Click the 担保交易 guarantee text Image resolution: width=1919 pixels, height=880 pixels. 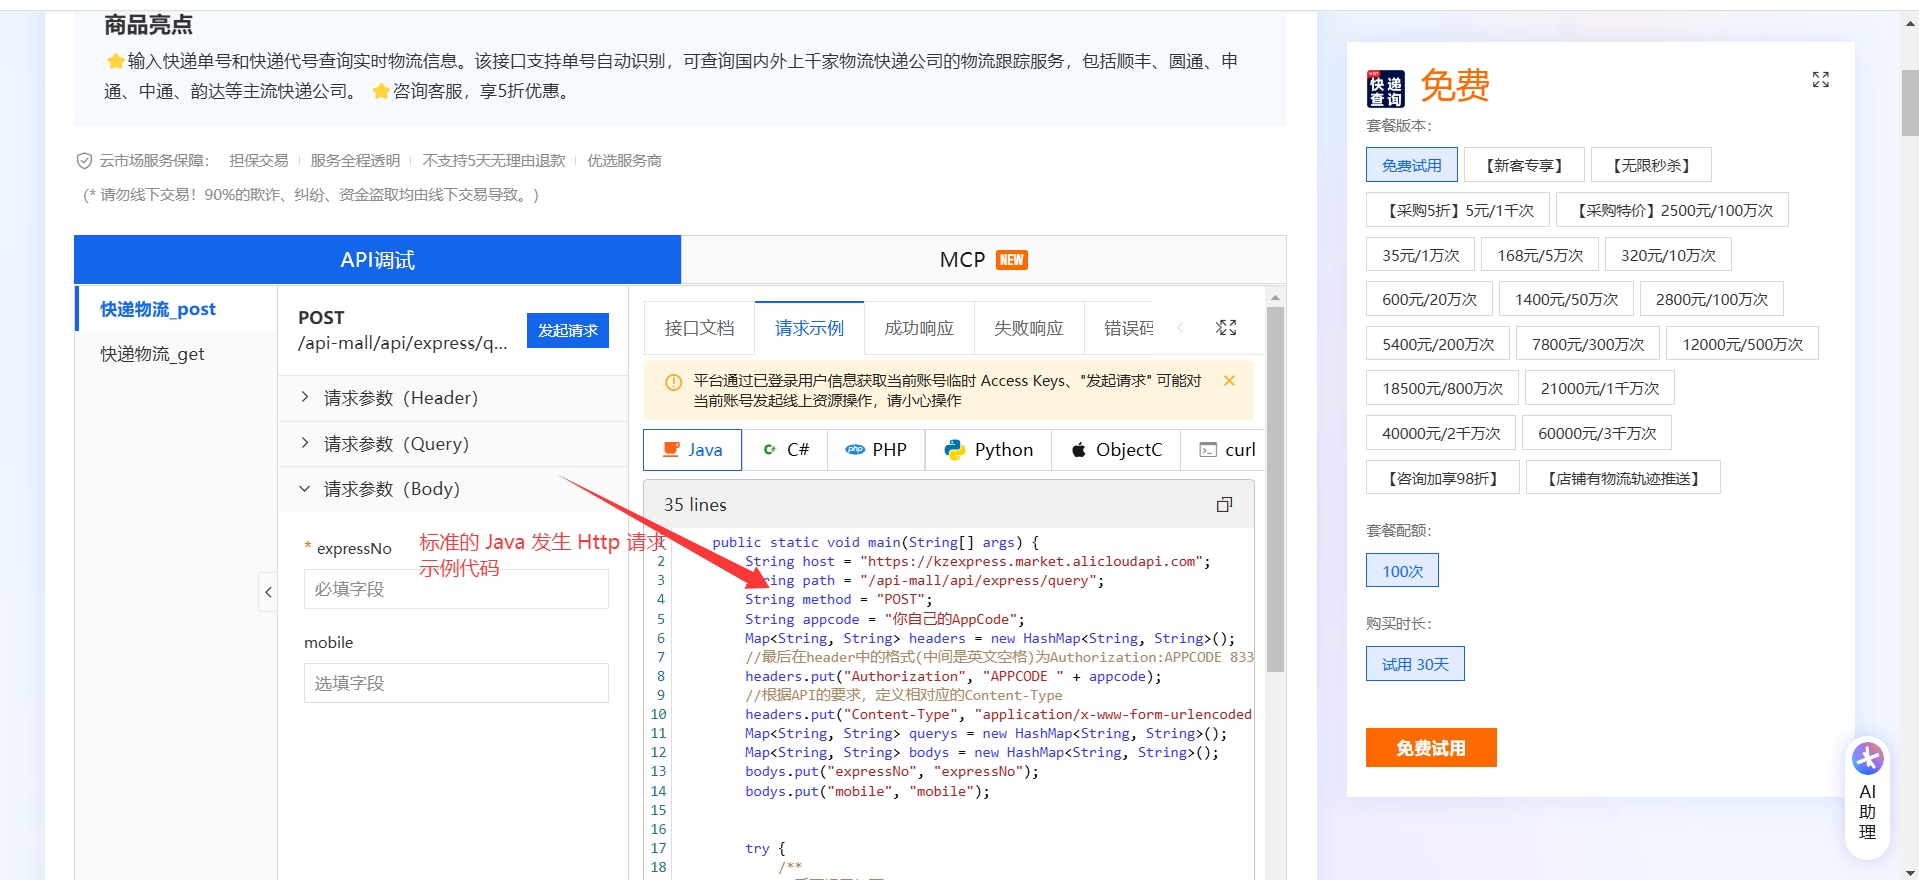pyautogui.click(x=258, y=161)
